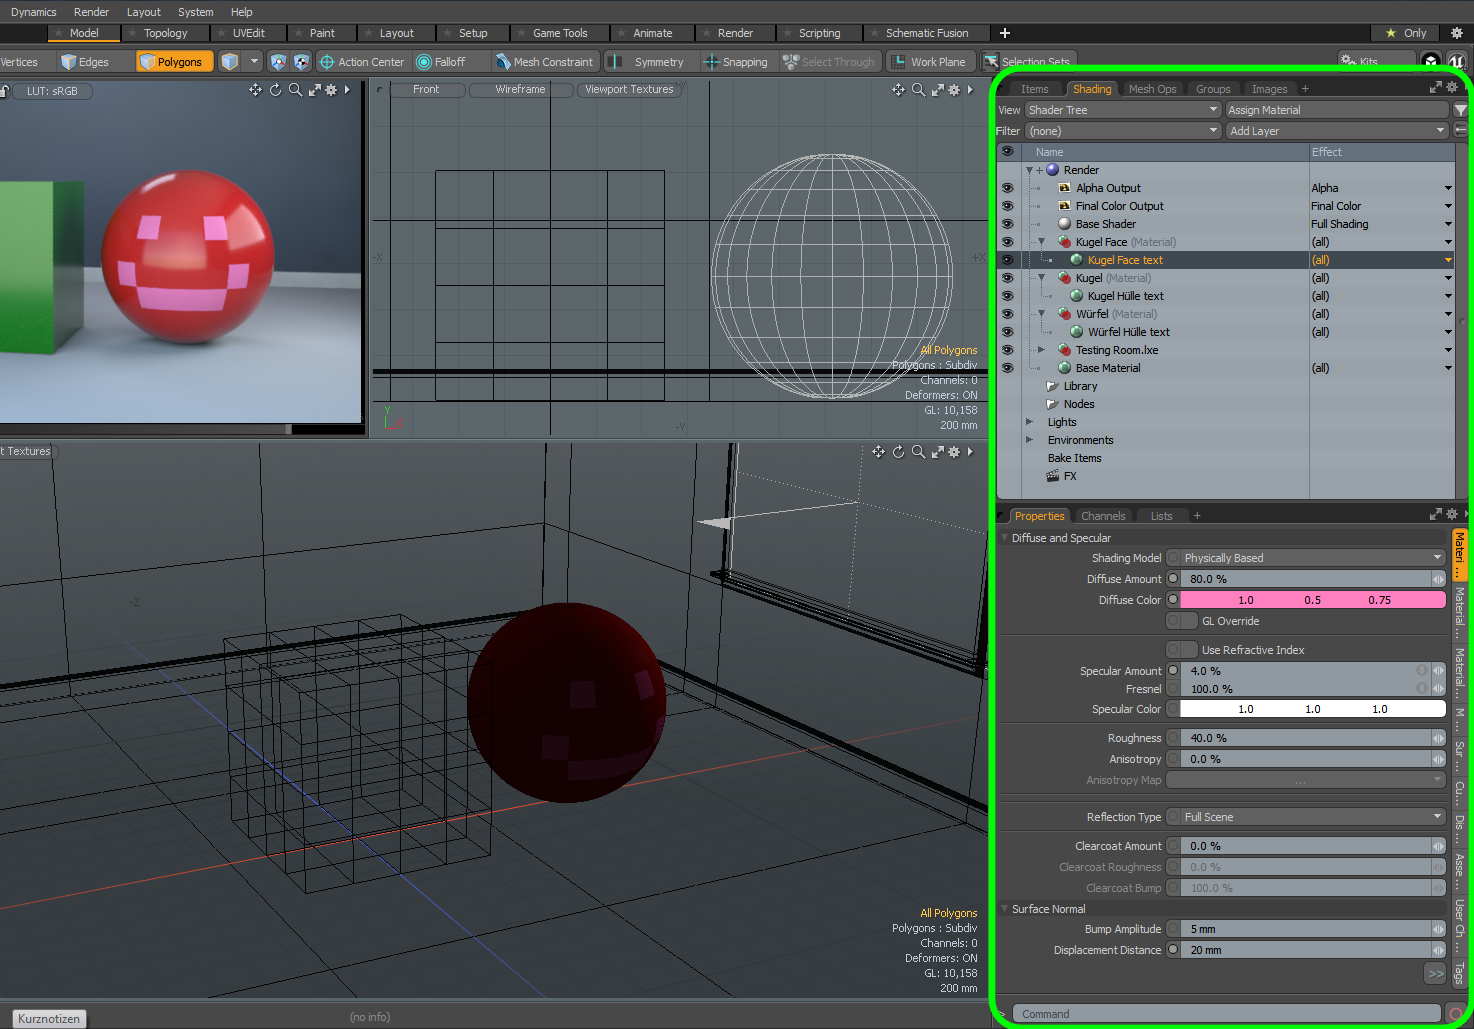Collapse the Diffuse and Specular section

(x=1004, y=538)
